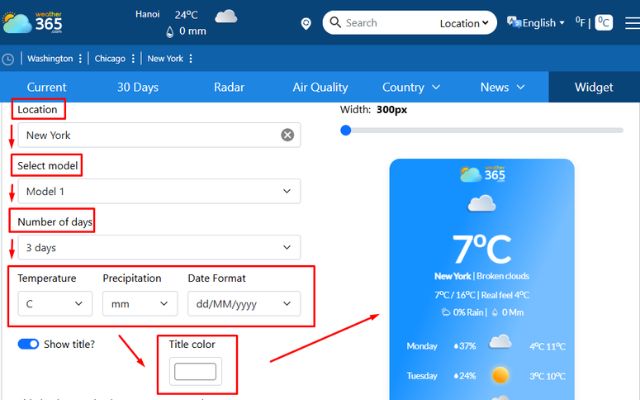
Task: Open New York three-dot options
Action: point(191,59)
